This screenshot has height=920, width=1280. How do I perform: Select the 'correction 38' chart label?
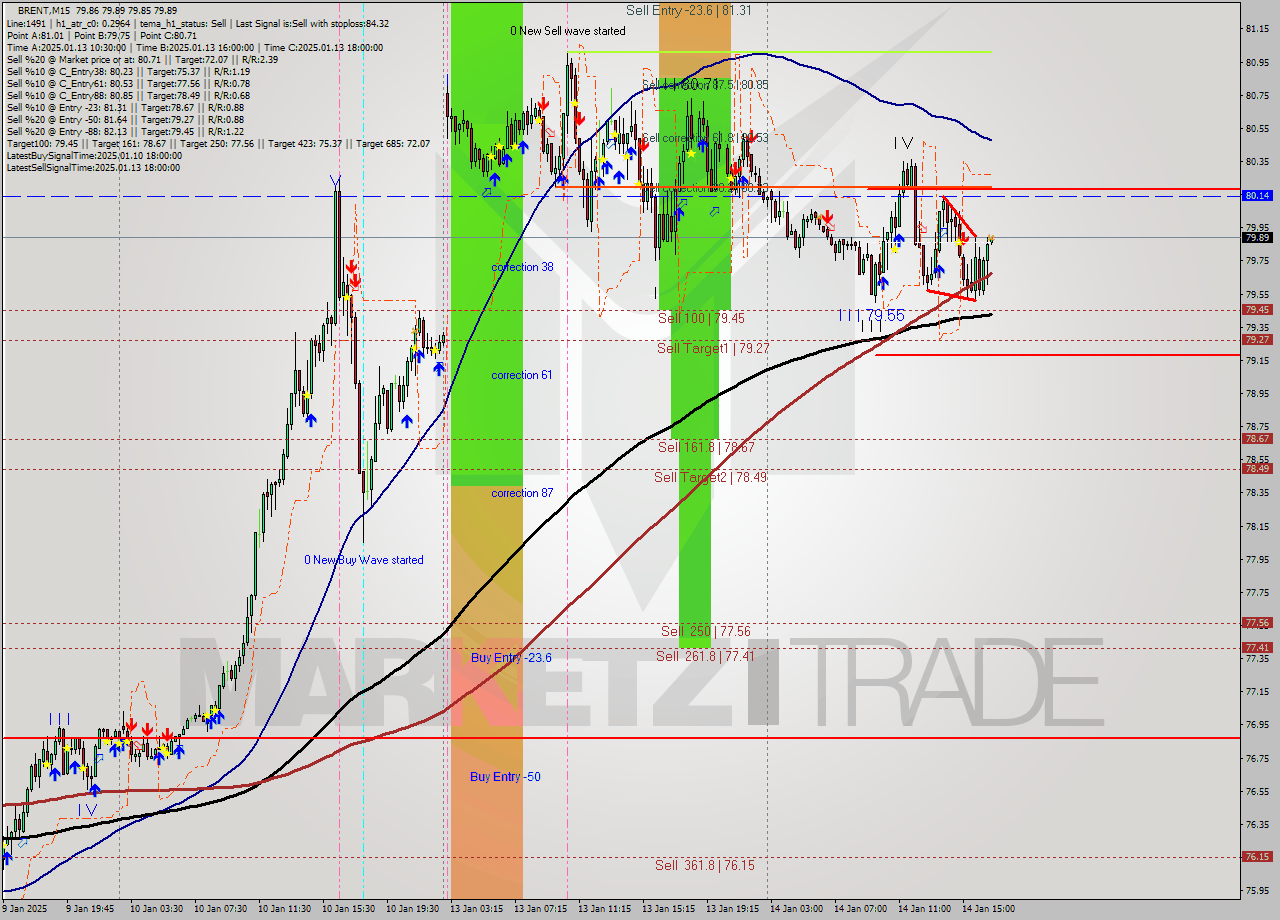(x=522, y=267)
